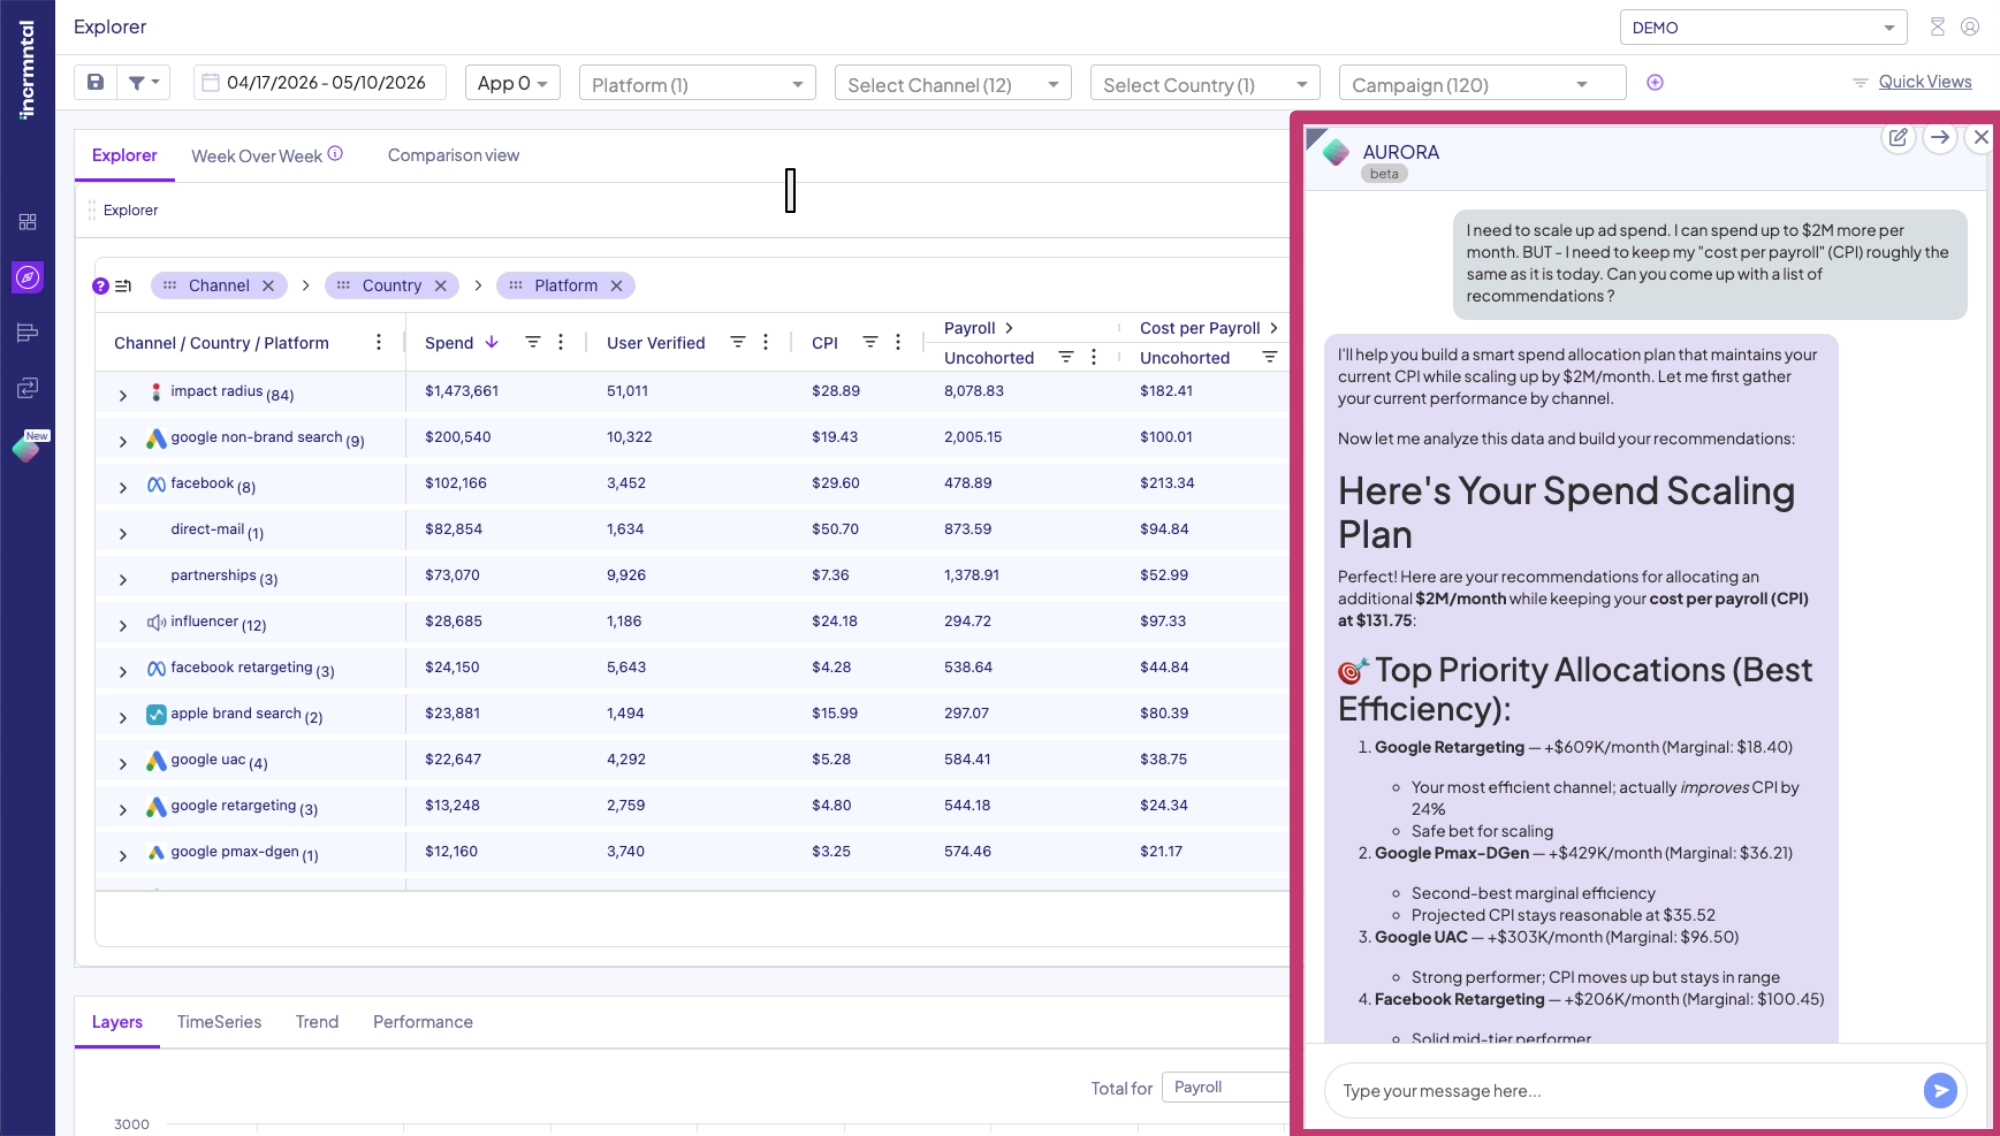
Task: Expand the apple brand search row
Action: click(123, 718)
